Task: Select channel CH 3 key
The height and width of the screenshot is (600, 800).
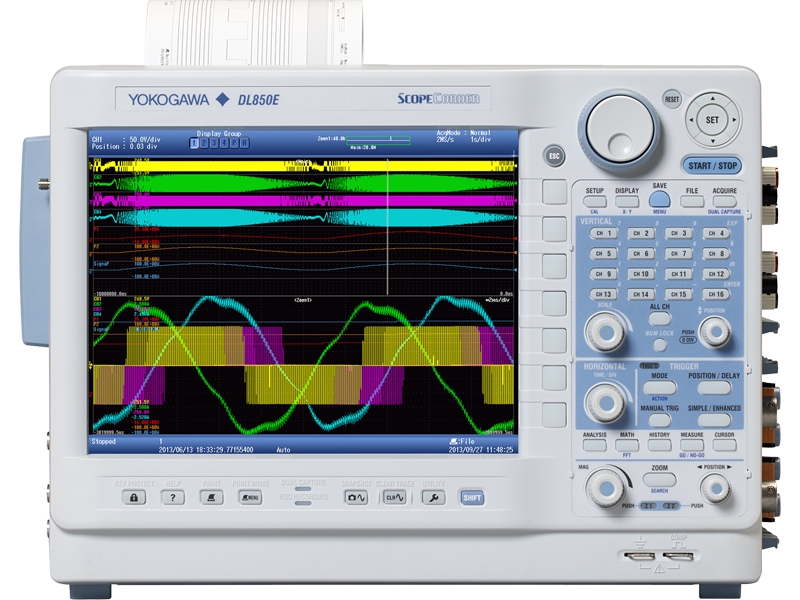Action: pyautogui.click(x=679, y=233)
